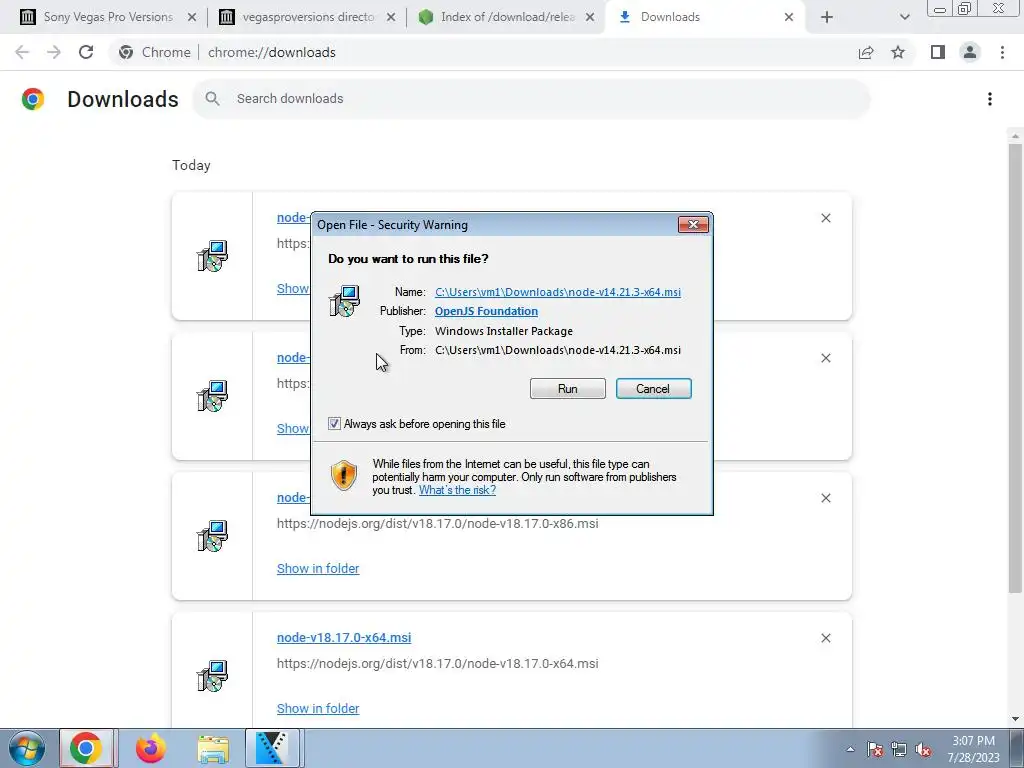Open the What's the risk? link
1024x768 pixels.
click(x=457, y=490)
